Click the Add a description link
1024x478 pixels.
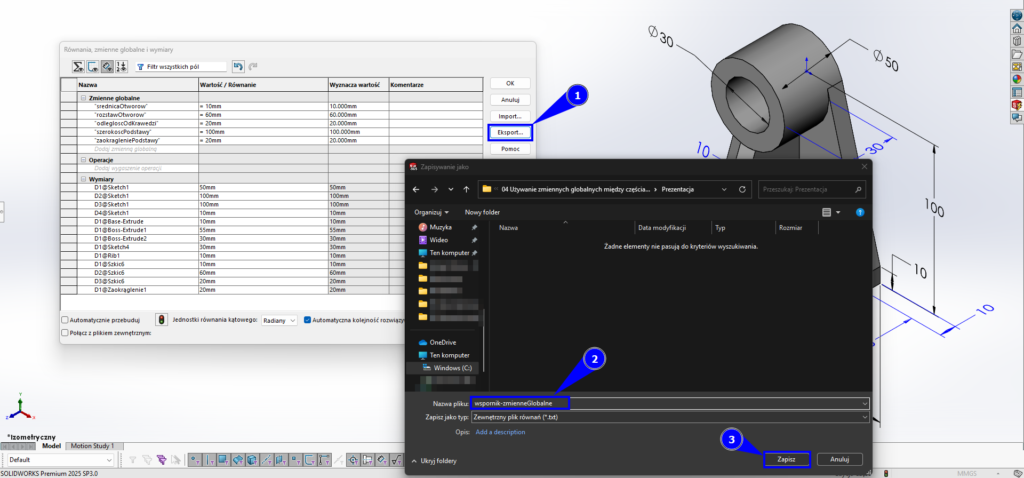coord(500,432)
